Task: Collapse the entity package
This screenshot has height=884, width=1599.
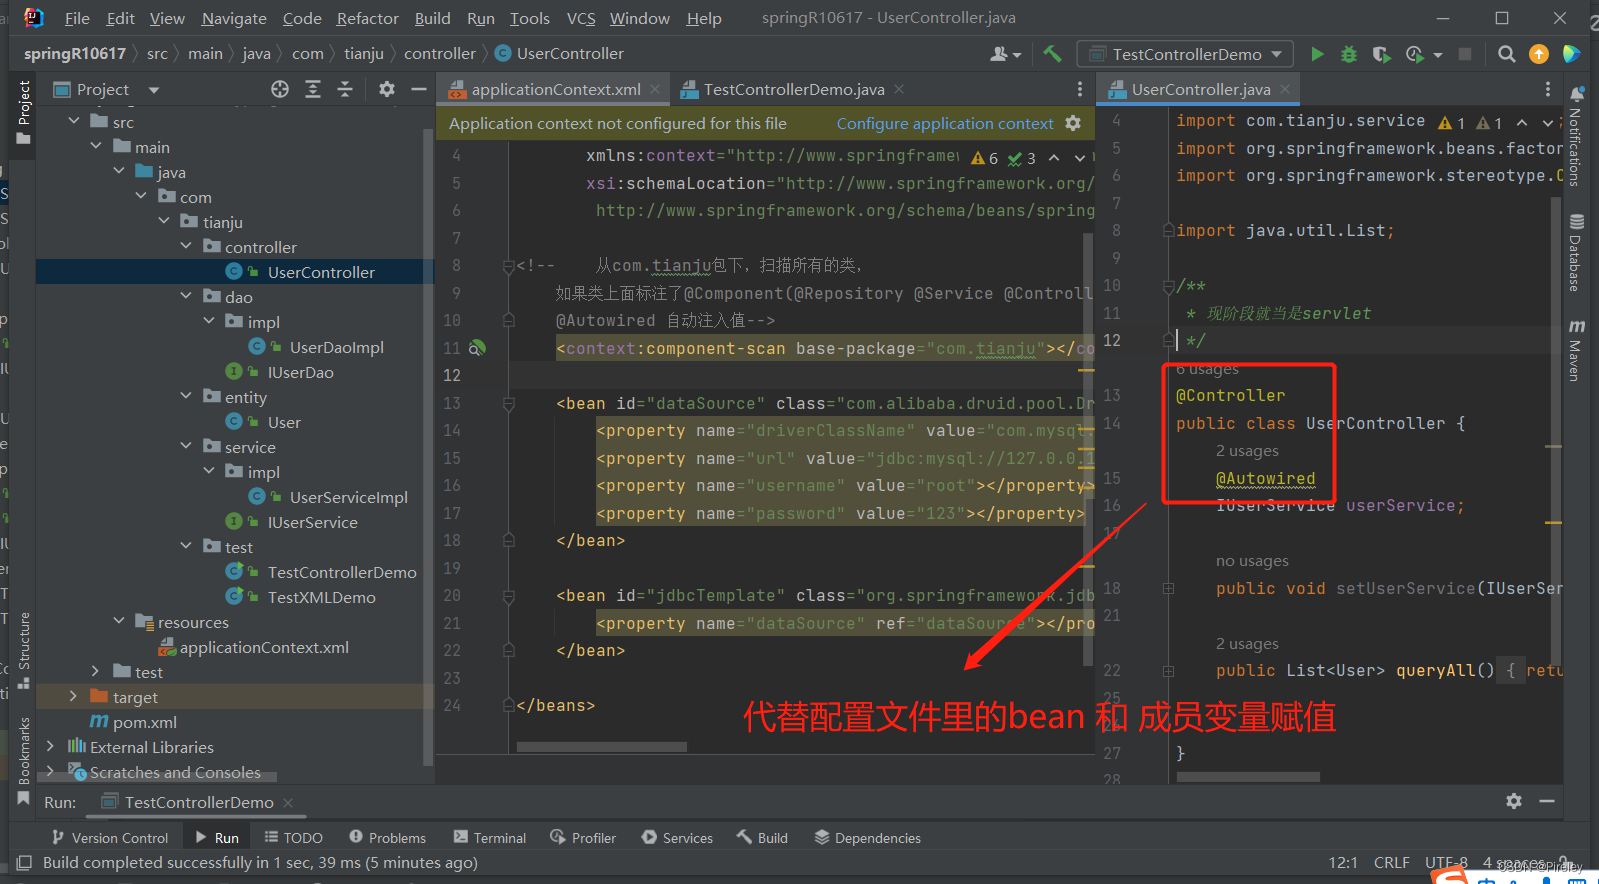Action: click(186, 396)
